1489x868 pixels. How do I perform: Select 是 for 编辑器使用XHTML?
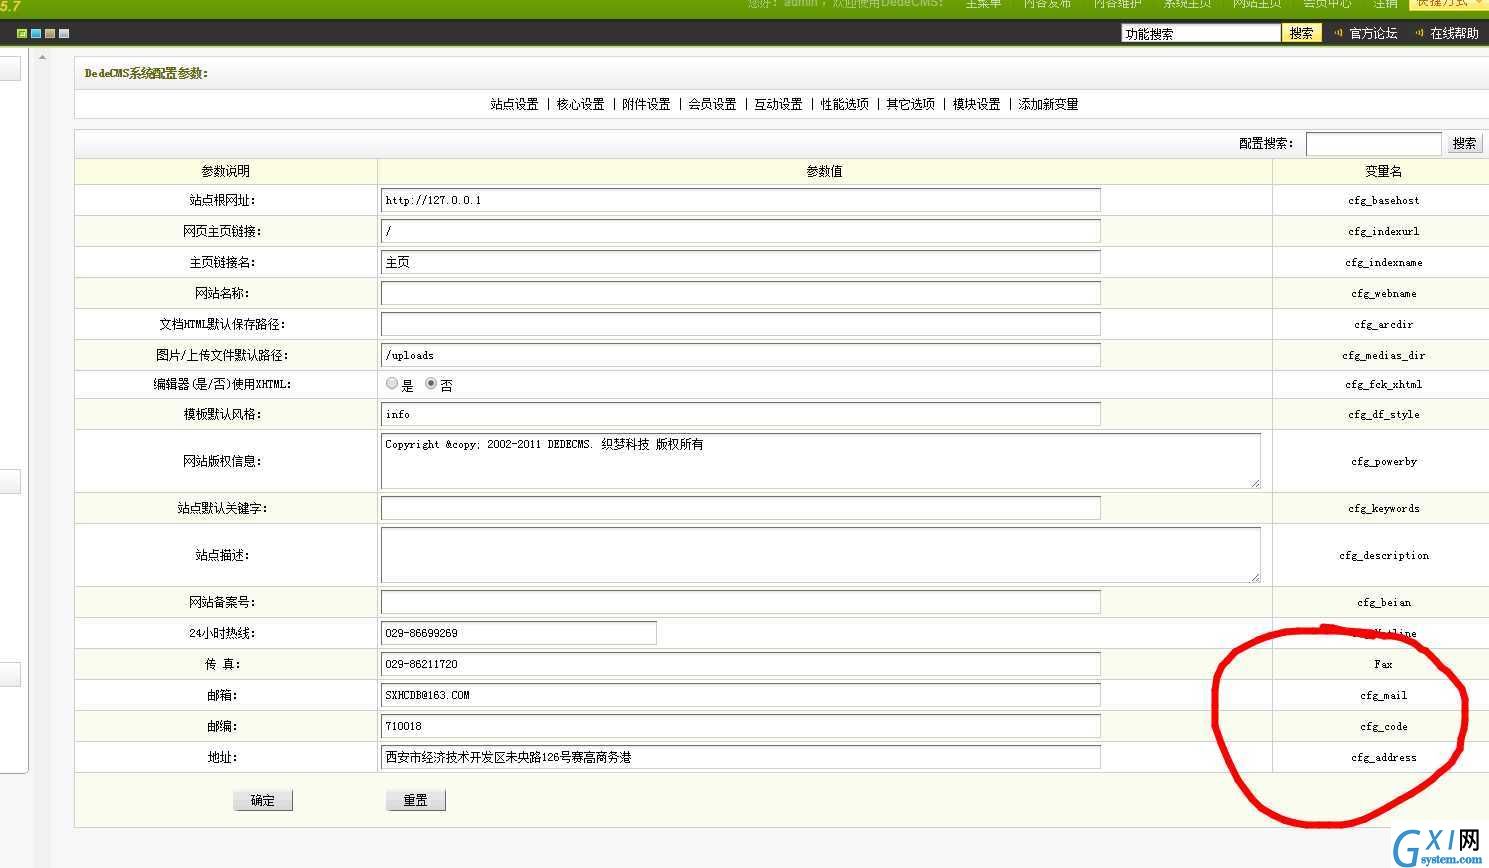tap(391, 383)
